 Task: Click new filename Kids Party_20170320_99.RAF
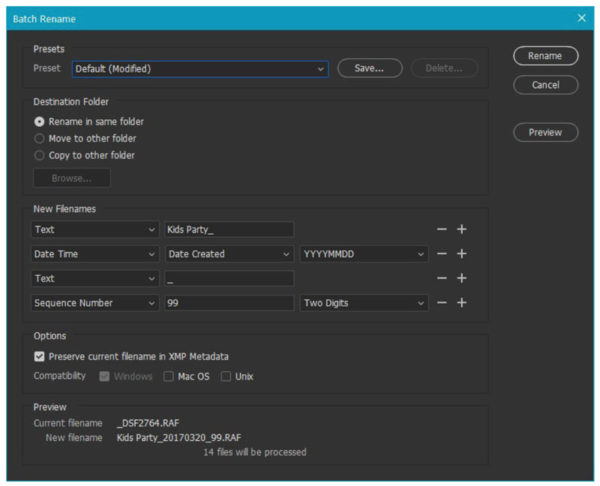[179, 437]
